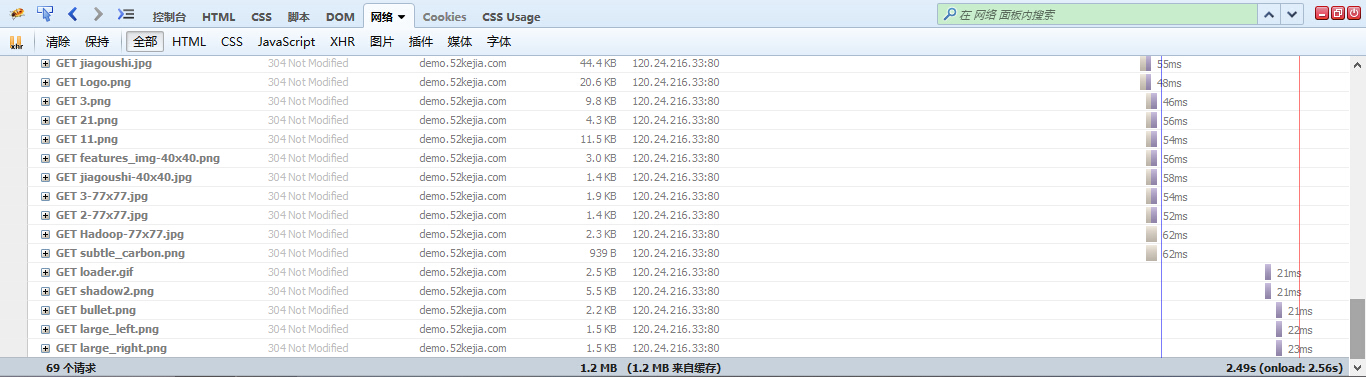The height and width of the screenshot is (377, 1366).
Task: Expand the GET 3.png request
Action: [45, 101]
